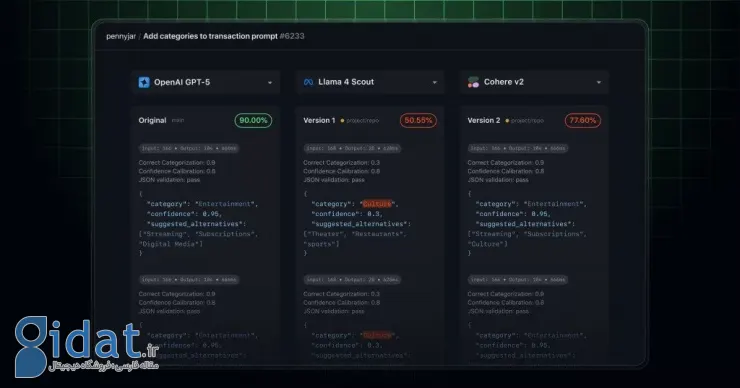Open the Llama 4 Scout dropdown arrow
The height and width of the screenshot is (388, 740).
(x=435, y=83)
